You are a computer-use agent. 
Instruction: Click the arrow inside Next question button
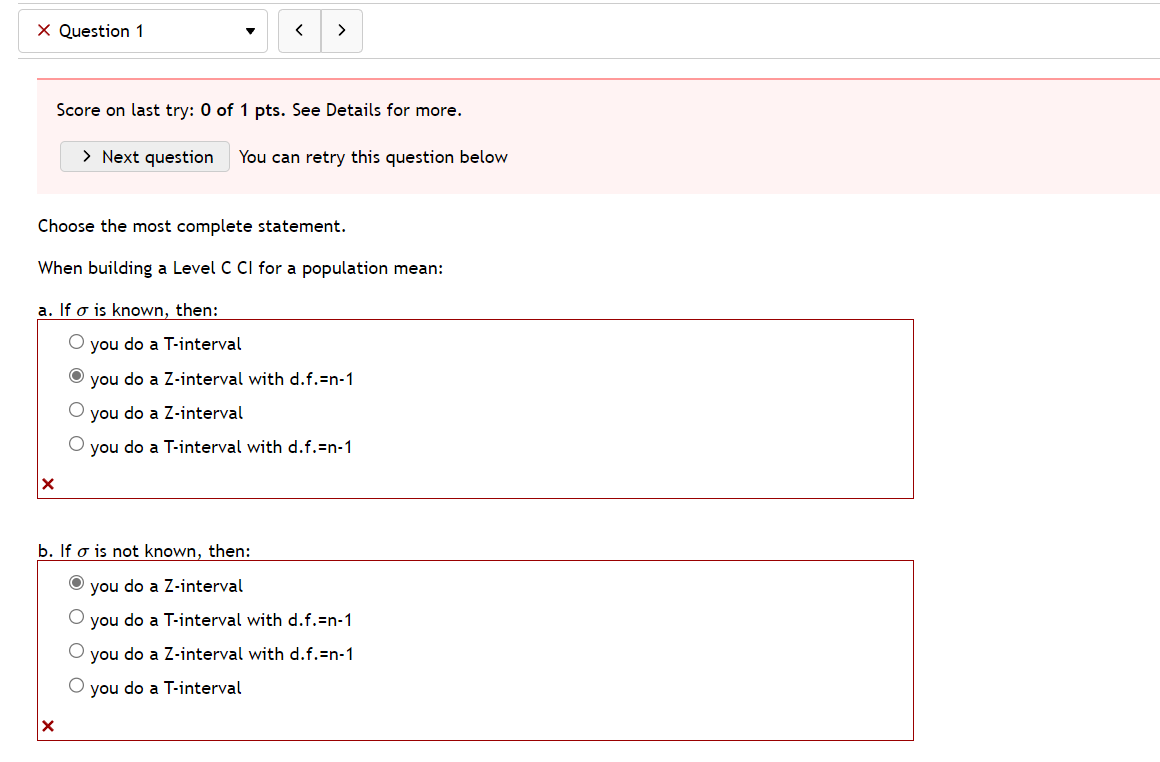click(x=86, y=157)
